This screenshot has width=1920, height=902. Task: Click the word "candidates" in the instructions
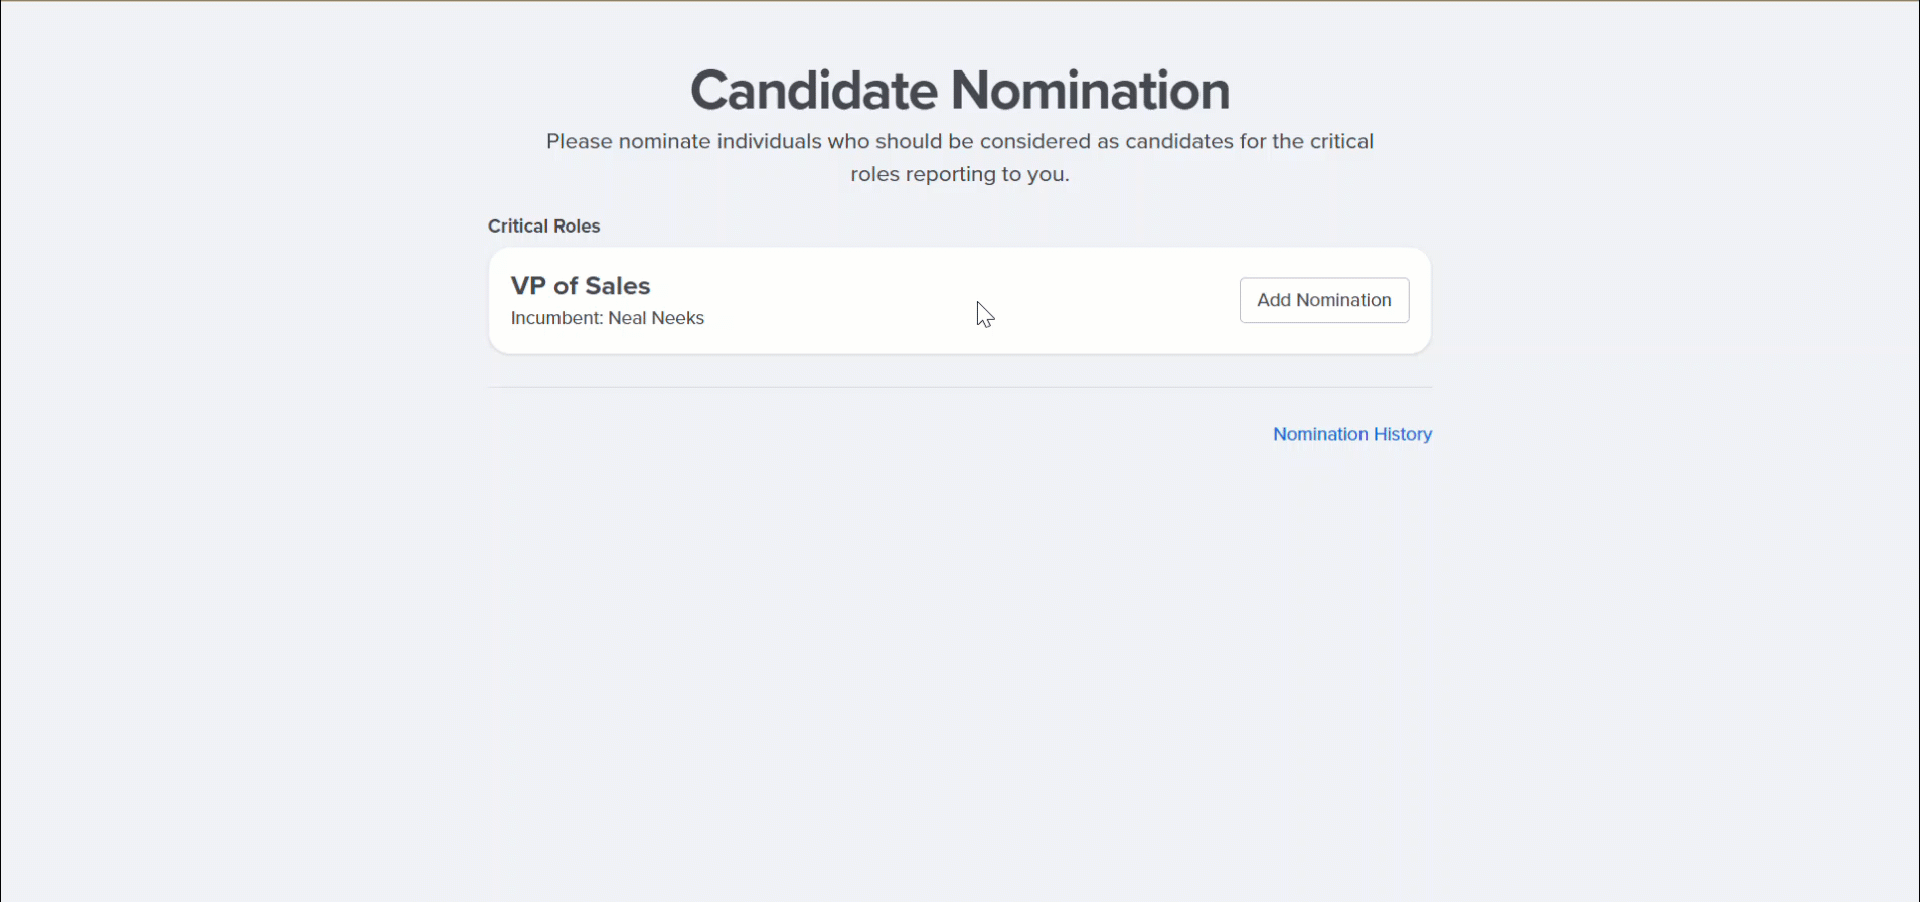1179,141
